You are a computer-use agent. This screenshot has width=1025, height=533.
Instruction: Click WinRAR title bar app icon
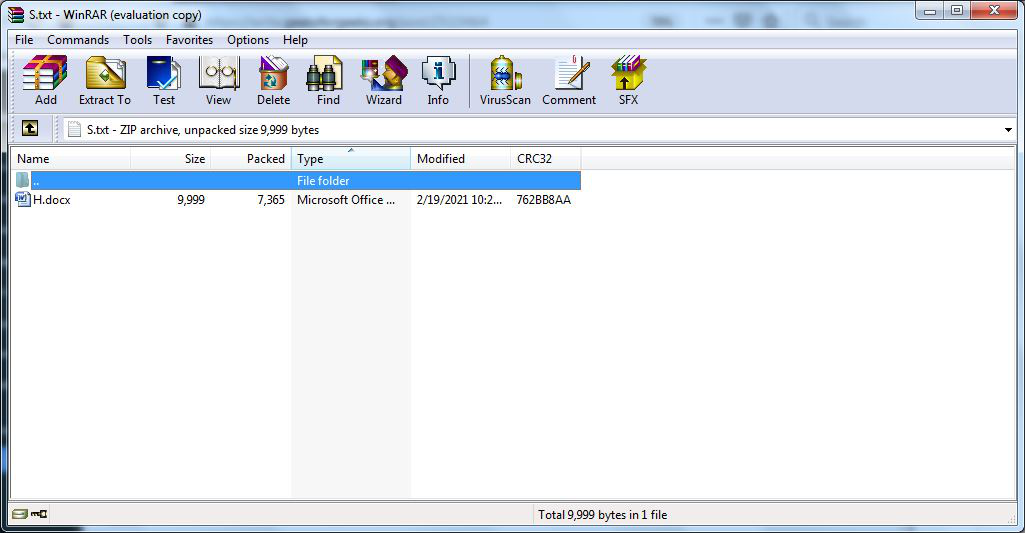point(16,14)
